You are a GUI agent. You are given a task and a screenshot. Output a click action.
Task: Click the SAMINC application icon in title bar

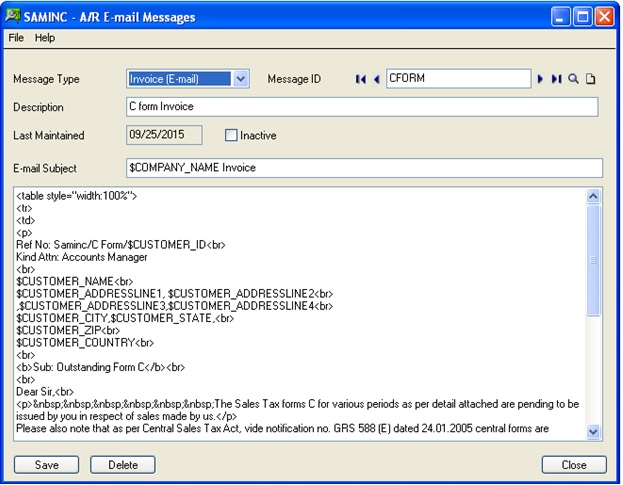[x=13, y=16]
